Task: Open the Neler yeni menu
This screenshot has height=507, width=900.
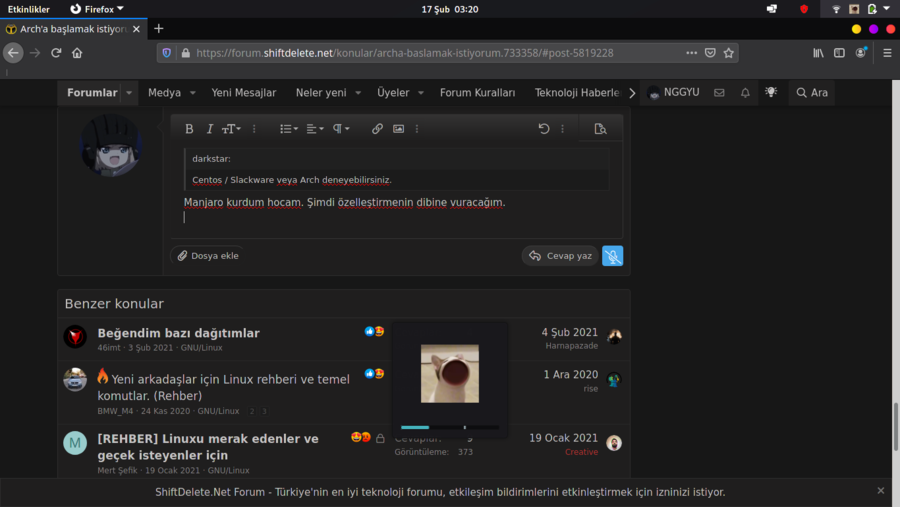Action: click(x=321, y=92)
